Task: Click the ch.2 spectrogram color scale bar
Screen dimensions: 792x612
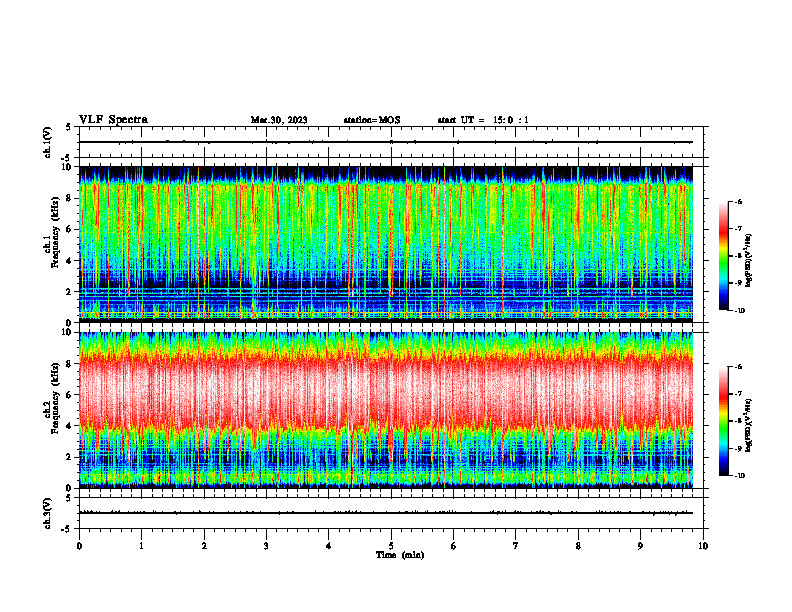Action: tap(724, 421)
